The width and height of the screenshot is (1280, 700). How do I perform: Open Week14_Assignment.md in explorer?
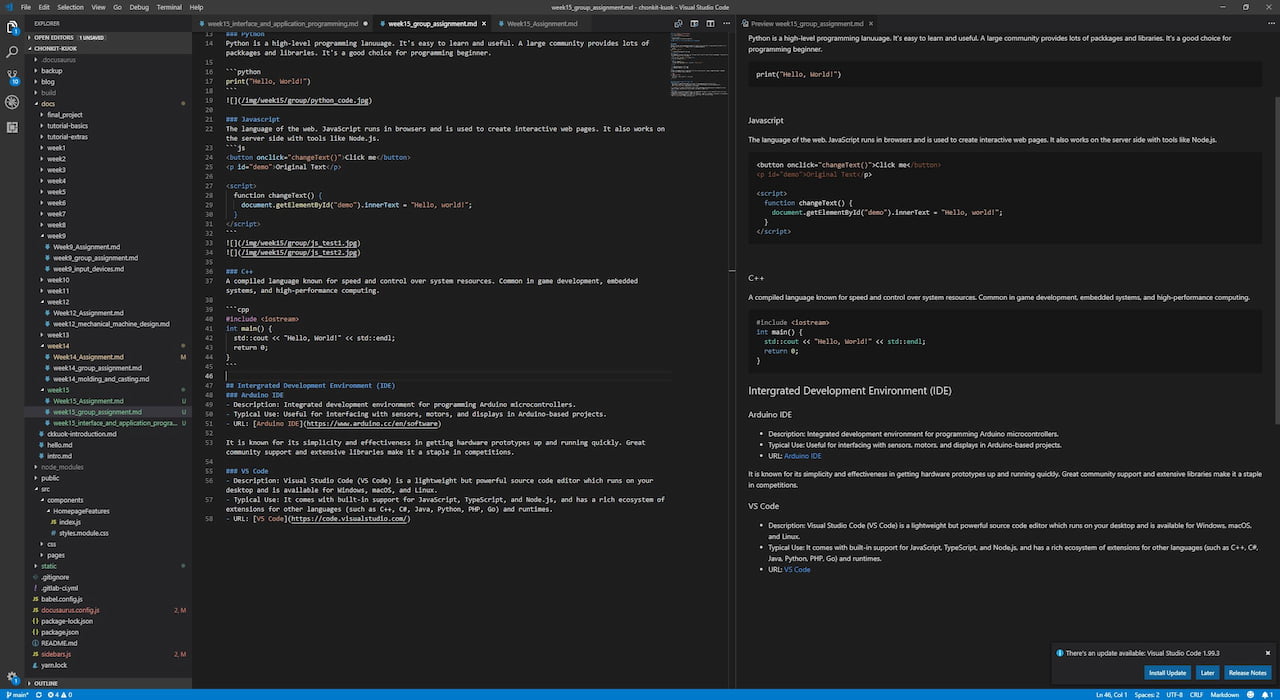(89, 357)
